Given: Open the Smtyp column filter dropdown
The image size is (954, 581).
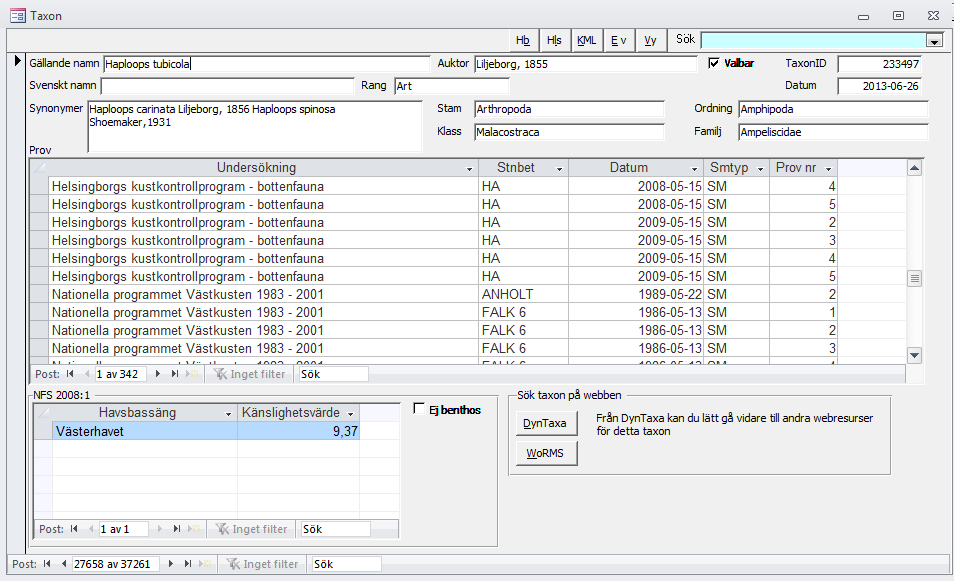Looking at the screenshot, I should 760,169.
